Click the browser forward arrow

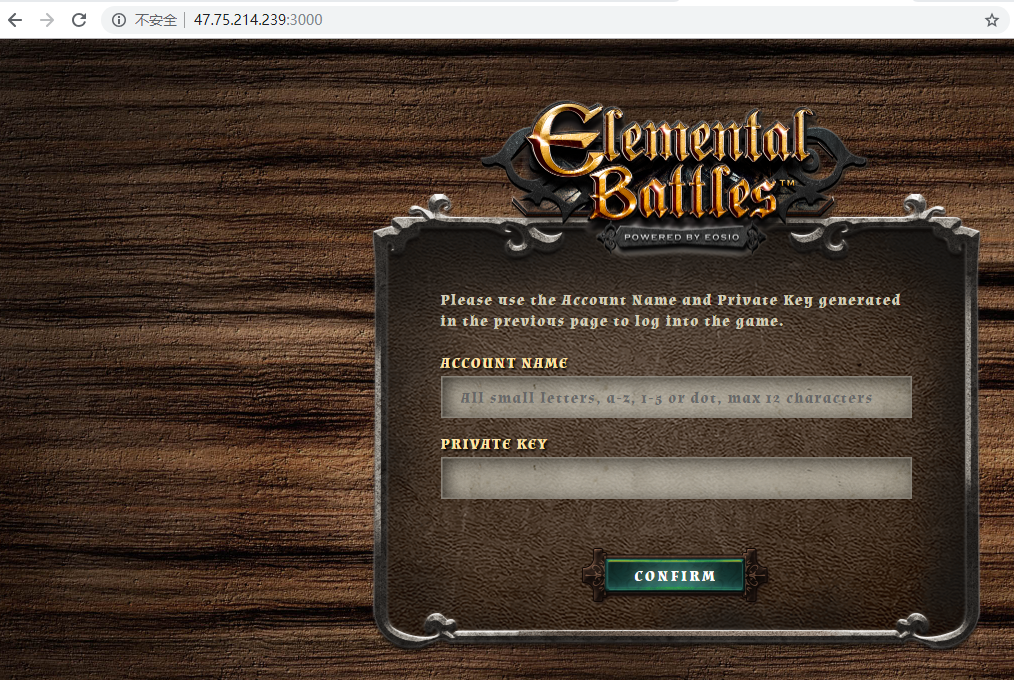click(x=47, y=20)
